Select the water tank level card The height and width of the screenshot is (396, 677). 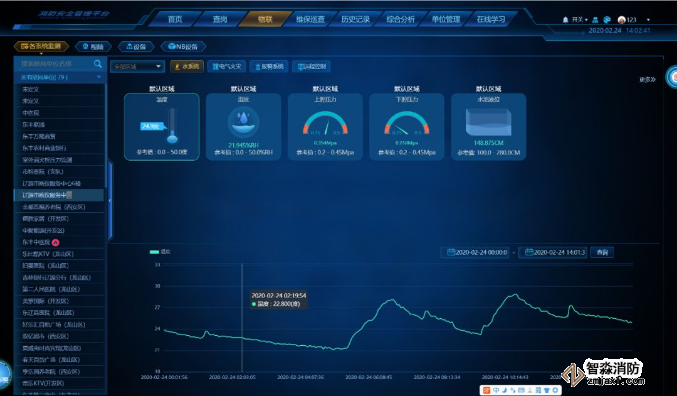(488, 127)
